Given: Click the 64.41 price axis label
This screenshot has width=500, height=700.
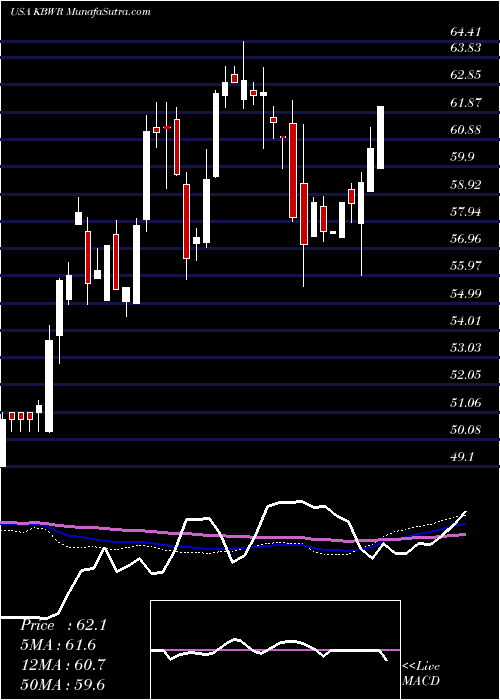Looking at the screenshot, I should pos(465,32).
